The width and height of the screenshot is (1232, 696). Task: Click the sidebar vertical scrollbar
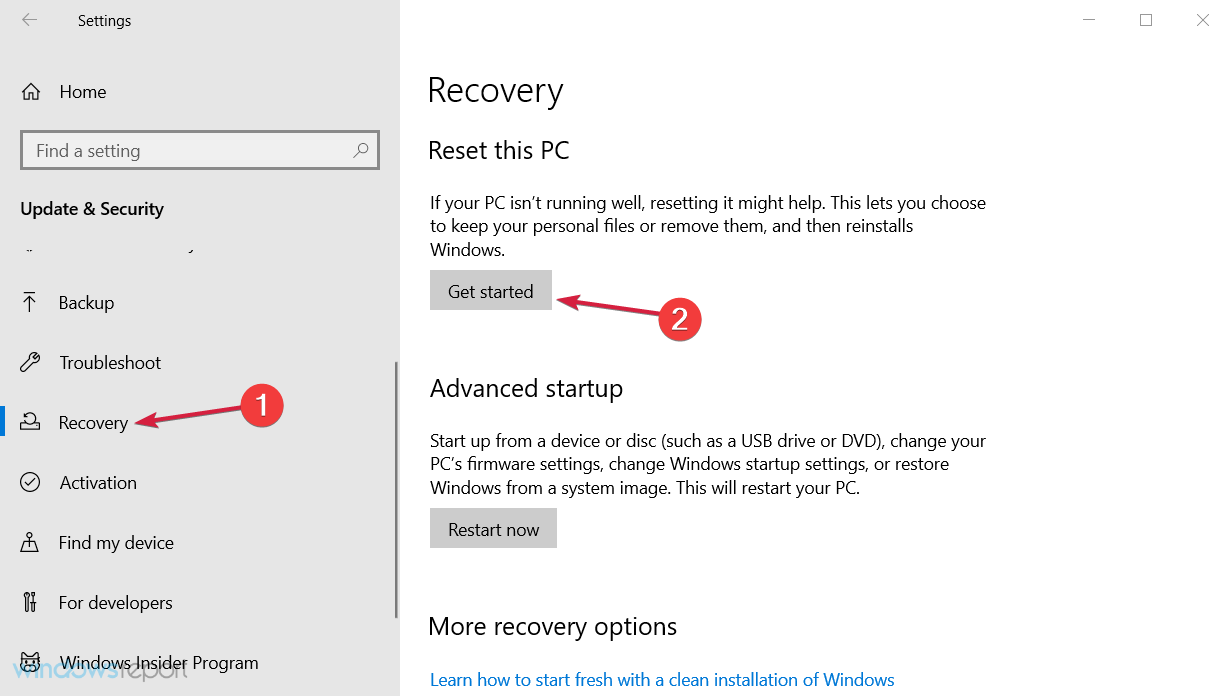click(397, 490)
